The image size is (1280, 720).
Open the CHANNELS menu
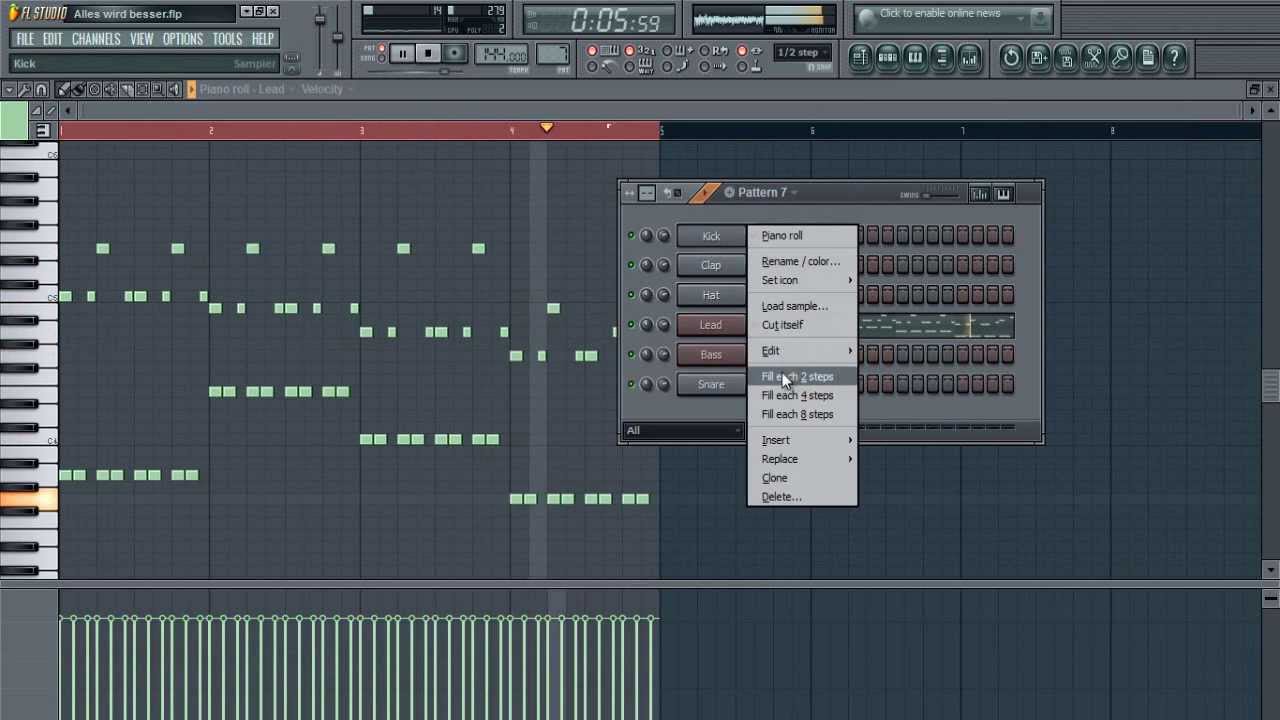click(x=96, y=39)
